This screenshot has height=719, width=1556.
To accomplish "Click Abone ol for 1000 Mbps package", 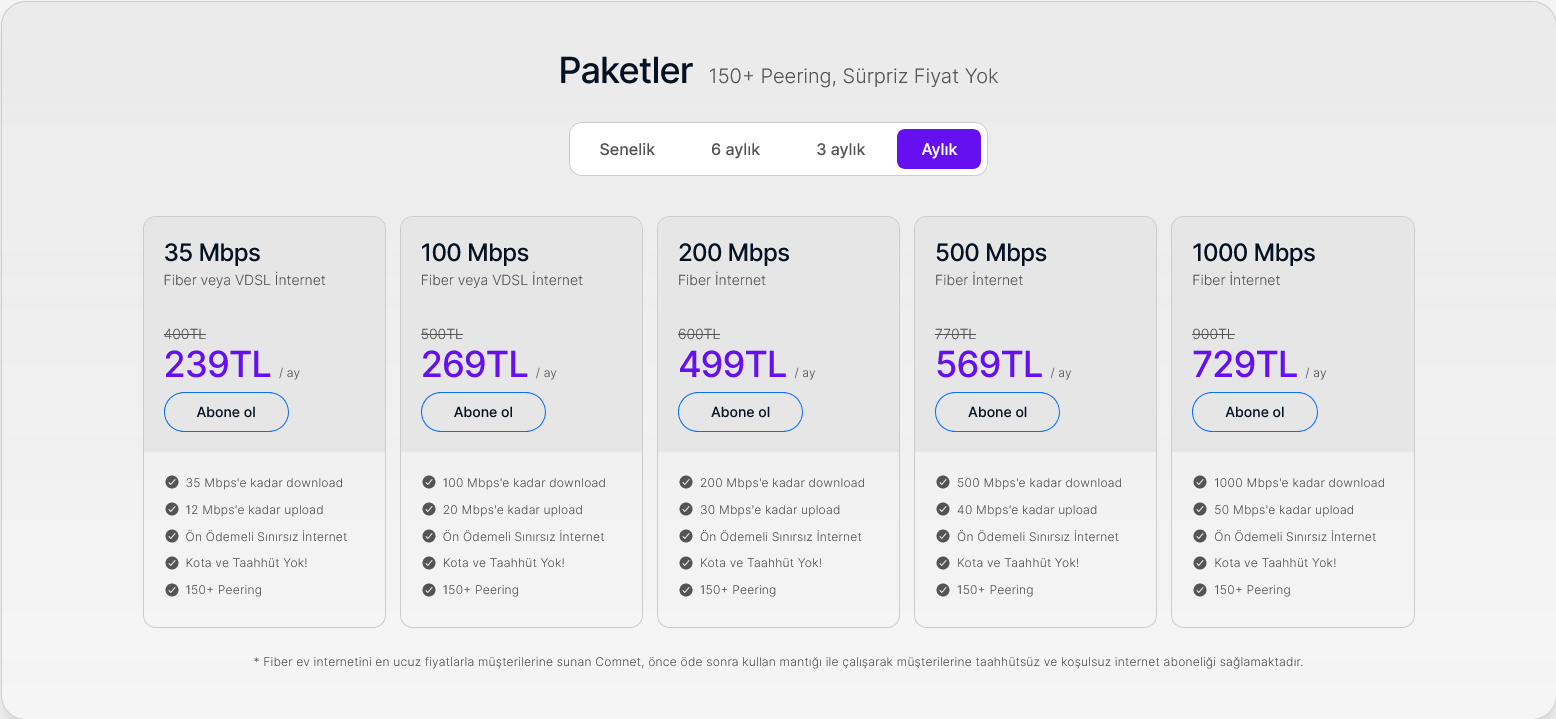I will coord(1255,412).
